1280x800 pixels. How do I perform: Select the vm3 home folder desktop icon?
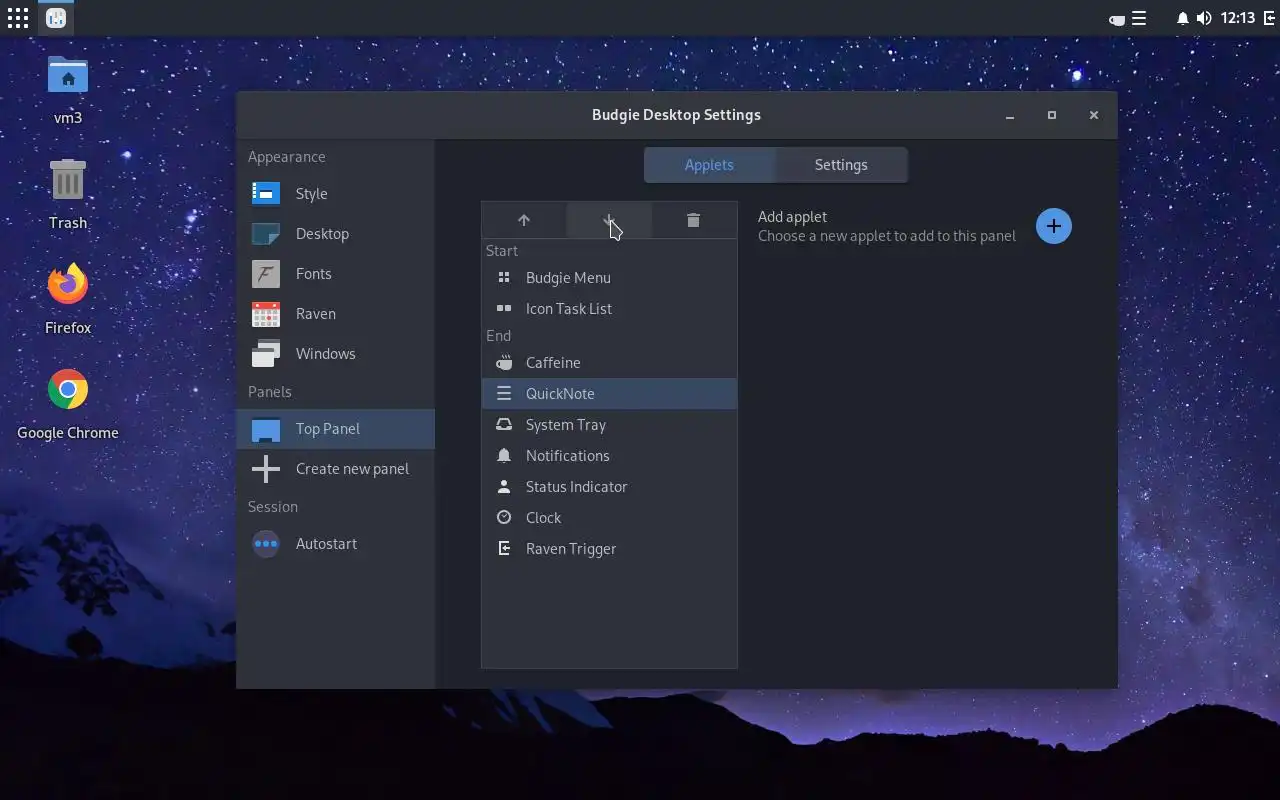tap(68, 90)
